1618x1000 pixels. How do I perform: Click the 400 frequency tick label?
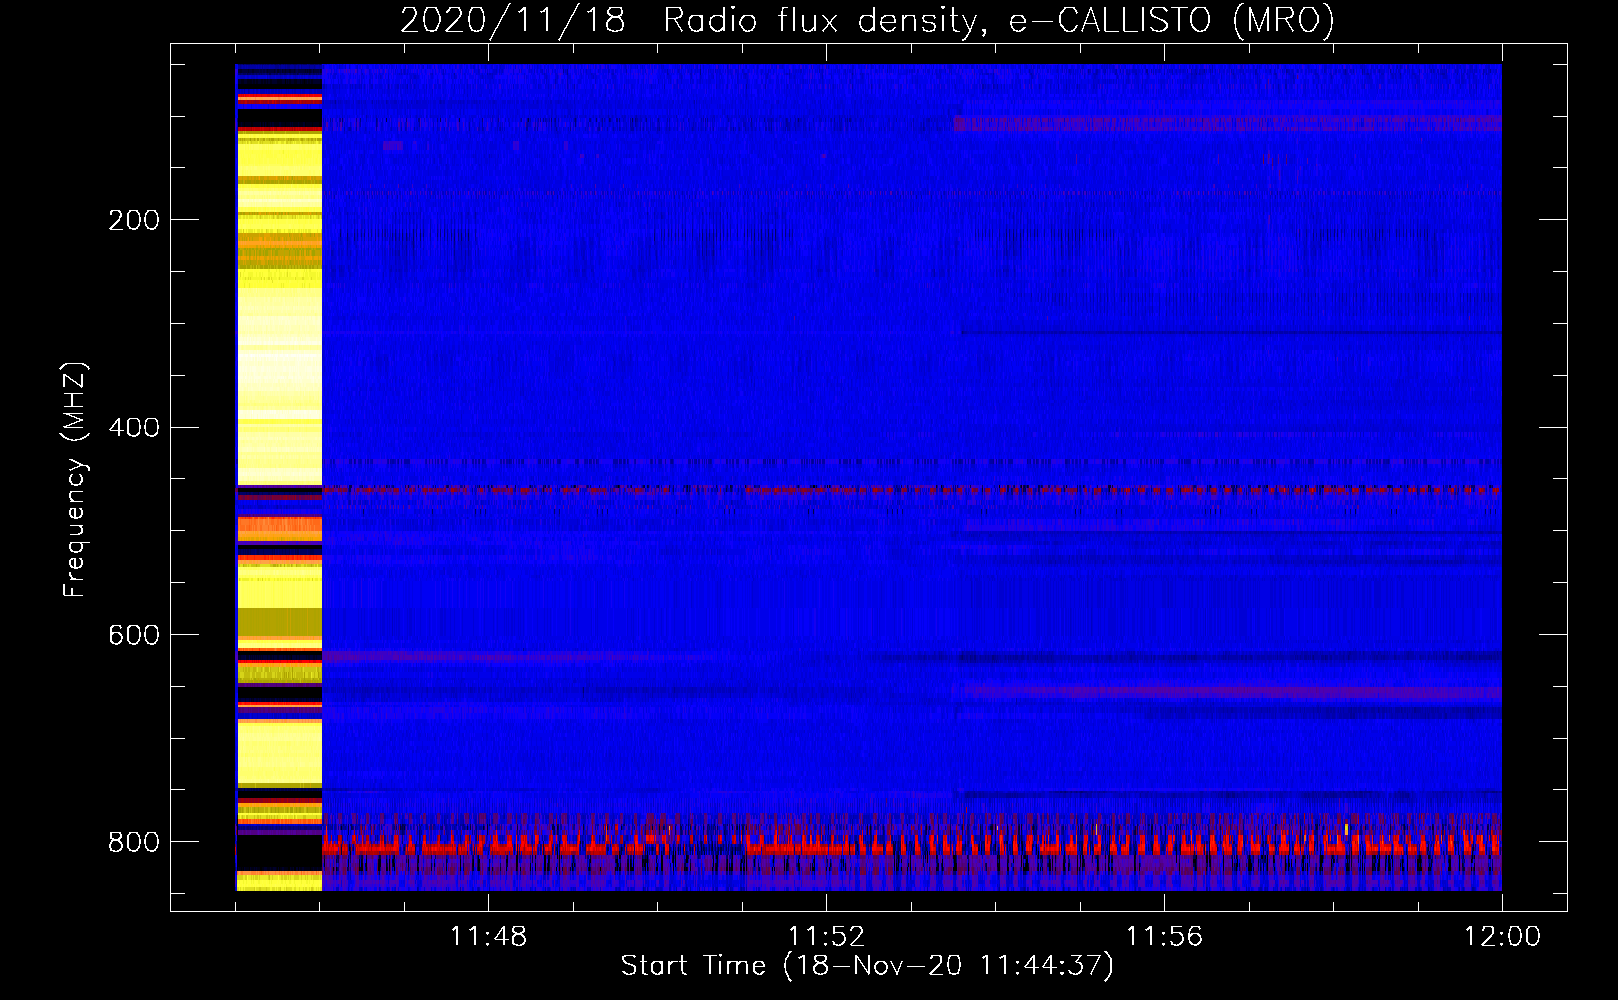tap(134, 427)
